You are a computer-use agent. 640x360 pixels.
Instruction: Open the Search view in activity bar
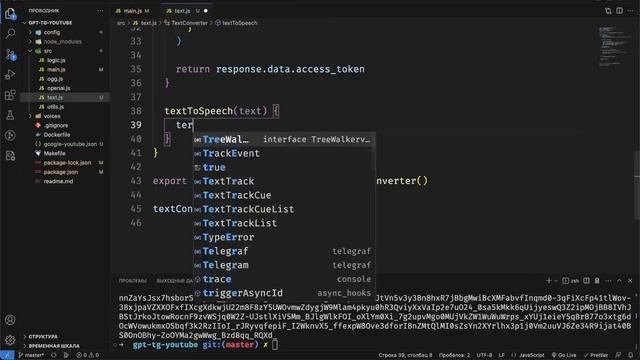[x=10, y=33]
